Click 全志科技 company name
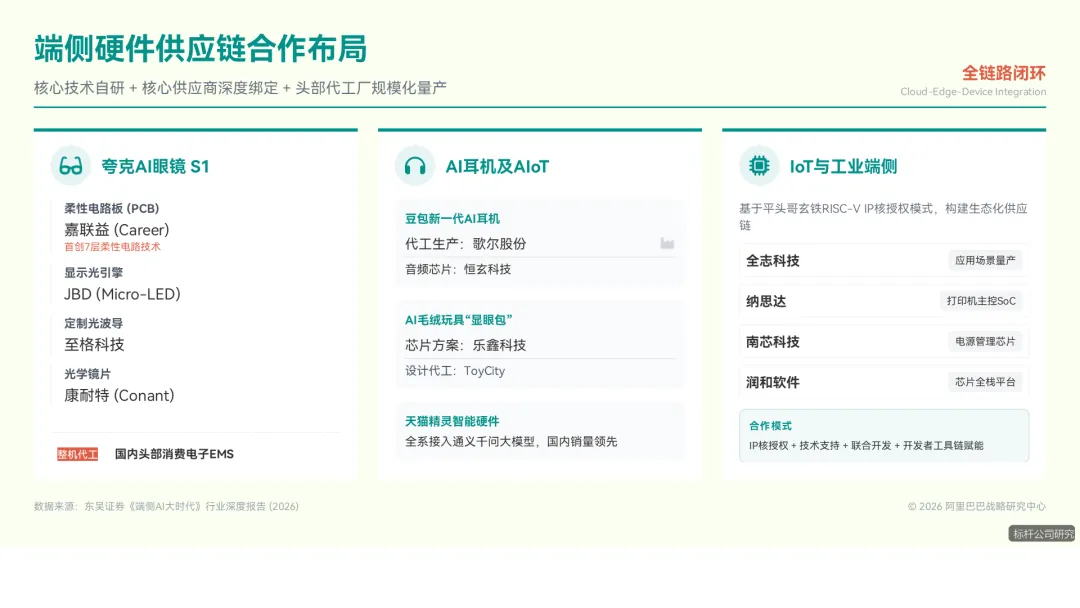This screenshot has width=1080, height=608. click(x=773, y=261)
